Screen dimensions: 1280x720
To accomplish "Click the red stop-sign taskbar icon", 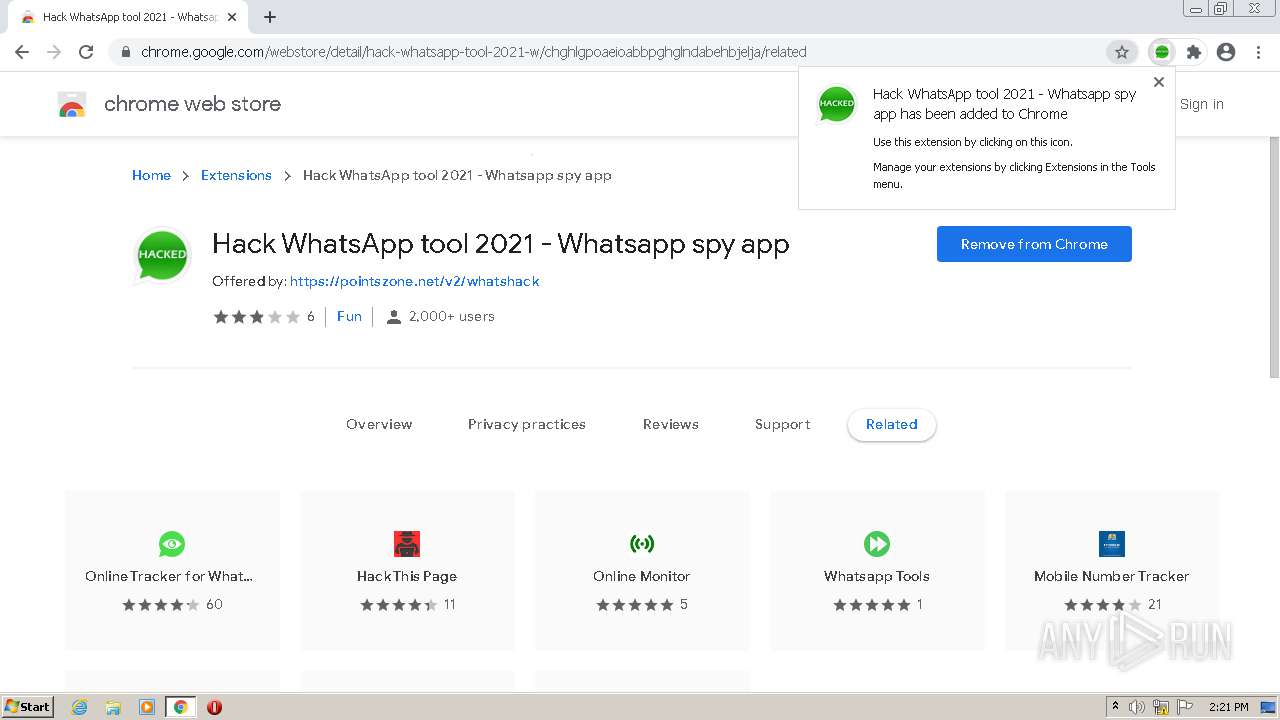I will (x=214, y=707).
